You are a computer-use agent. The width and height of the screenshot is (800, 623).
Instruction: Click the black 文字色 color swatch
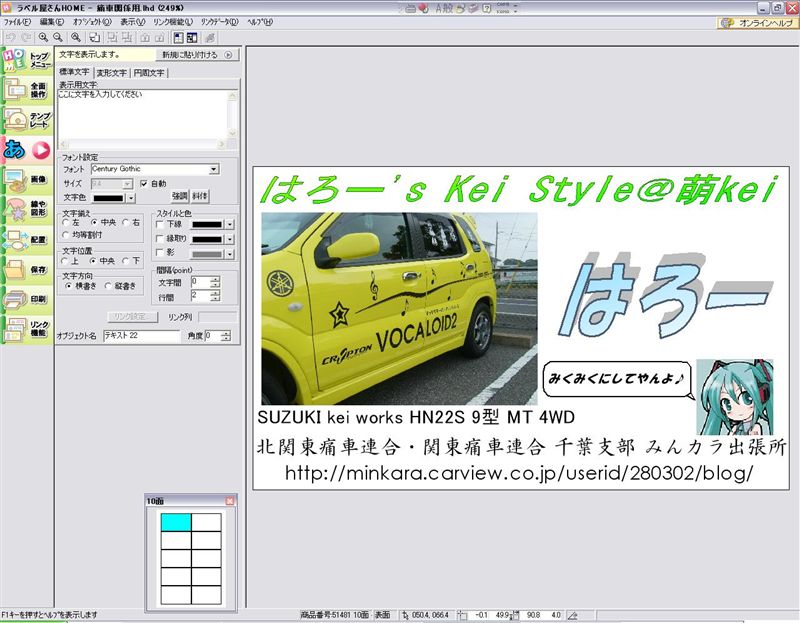[109, 198]
